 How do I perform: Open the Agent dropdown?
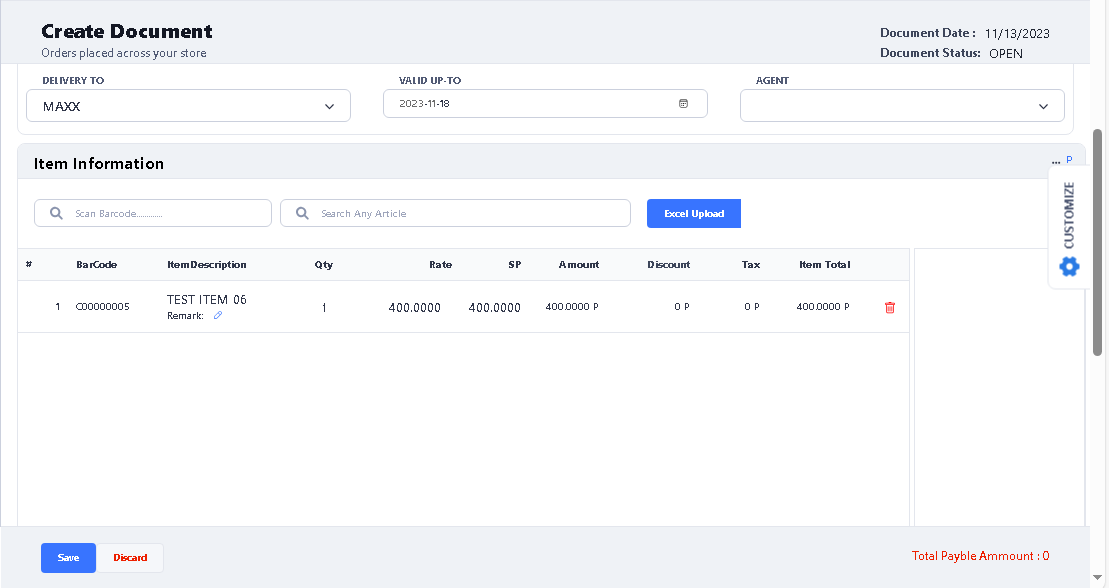tap(902, 105)
